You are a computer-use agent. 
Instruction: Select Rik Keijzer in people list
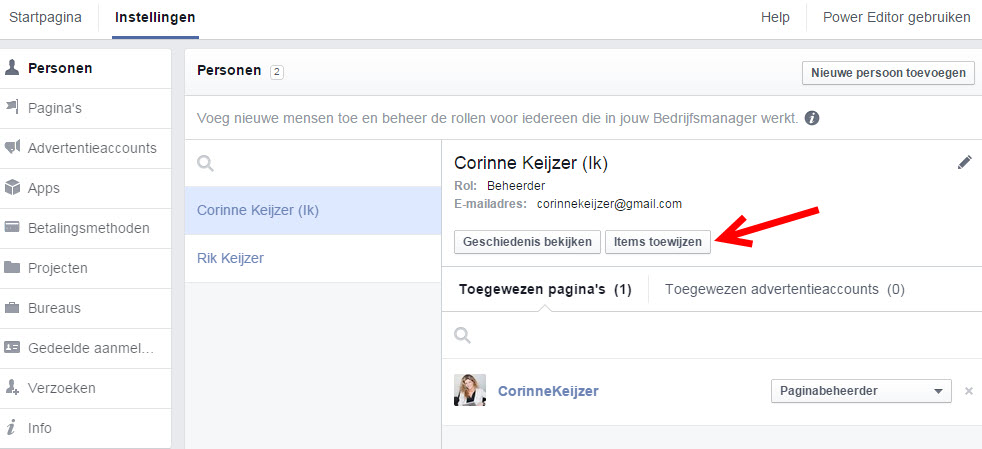coord(313,258)
